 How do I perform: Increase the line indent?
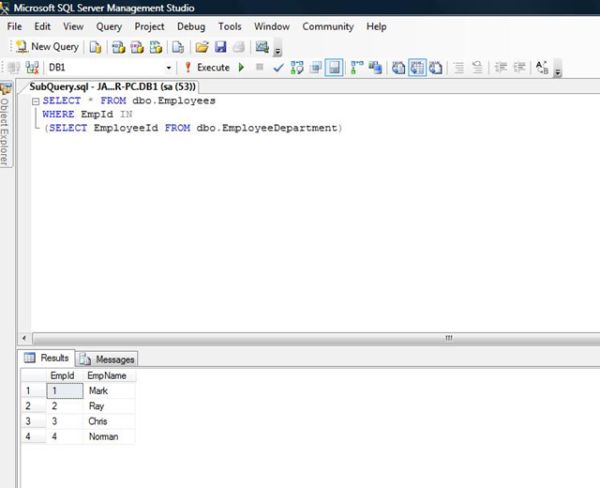pos(520,68)
